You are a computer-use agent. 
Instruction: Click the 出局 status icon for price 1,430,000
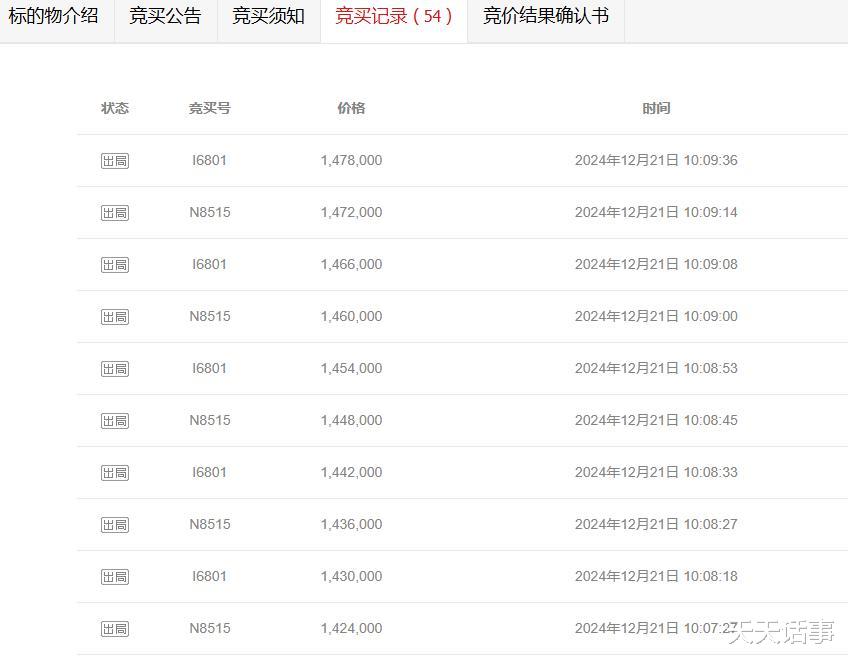tap(115, 577)
